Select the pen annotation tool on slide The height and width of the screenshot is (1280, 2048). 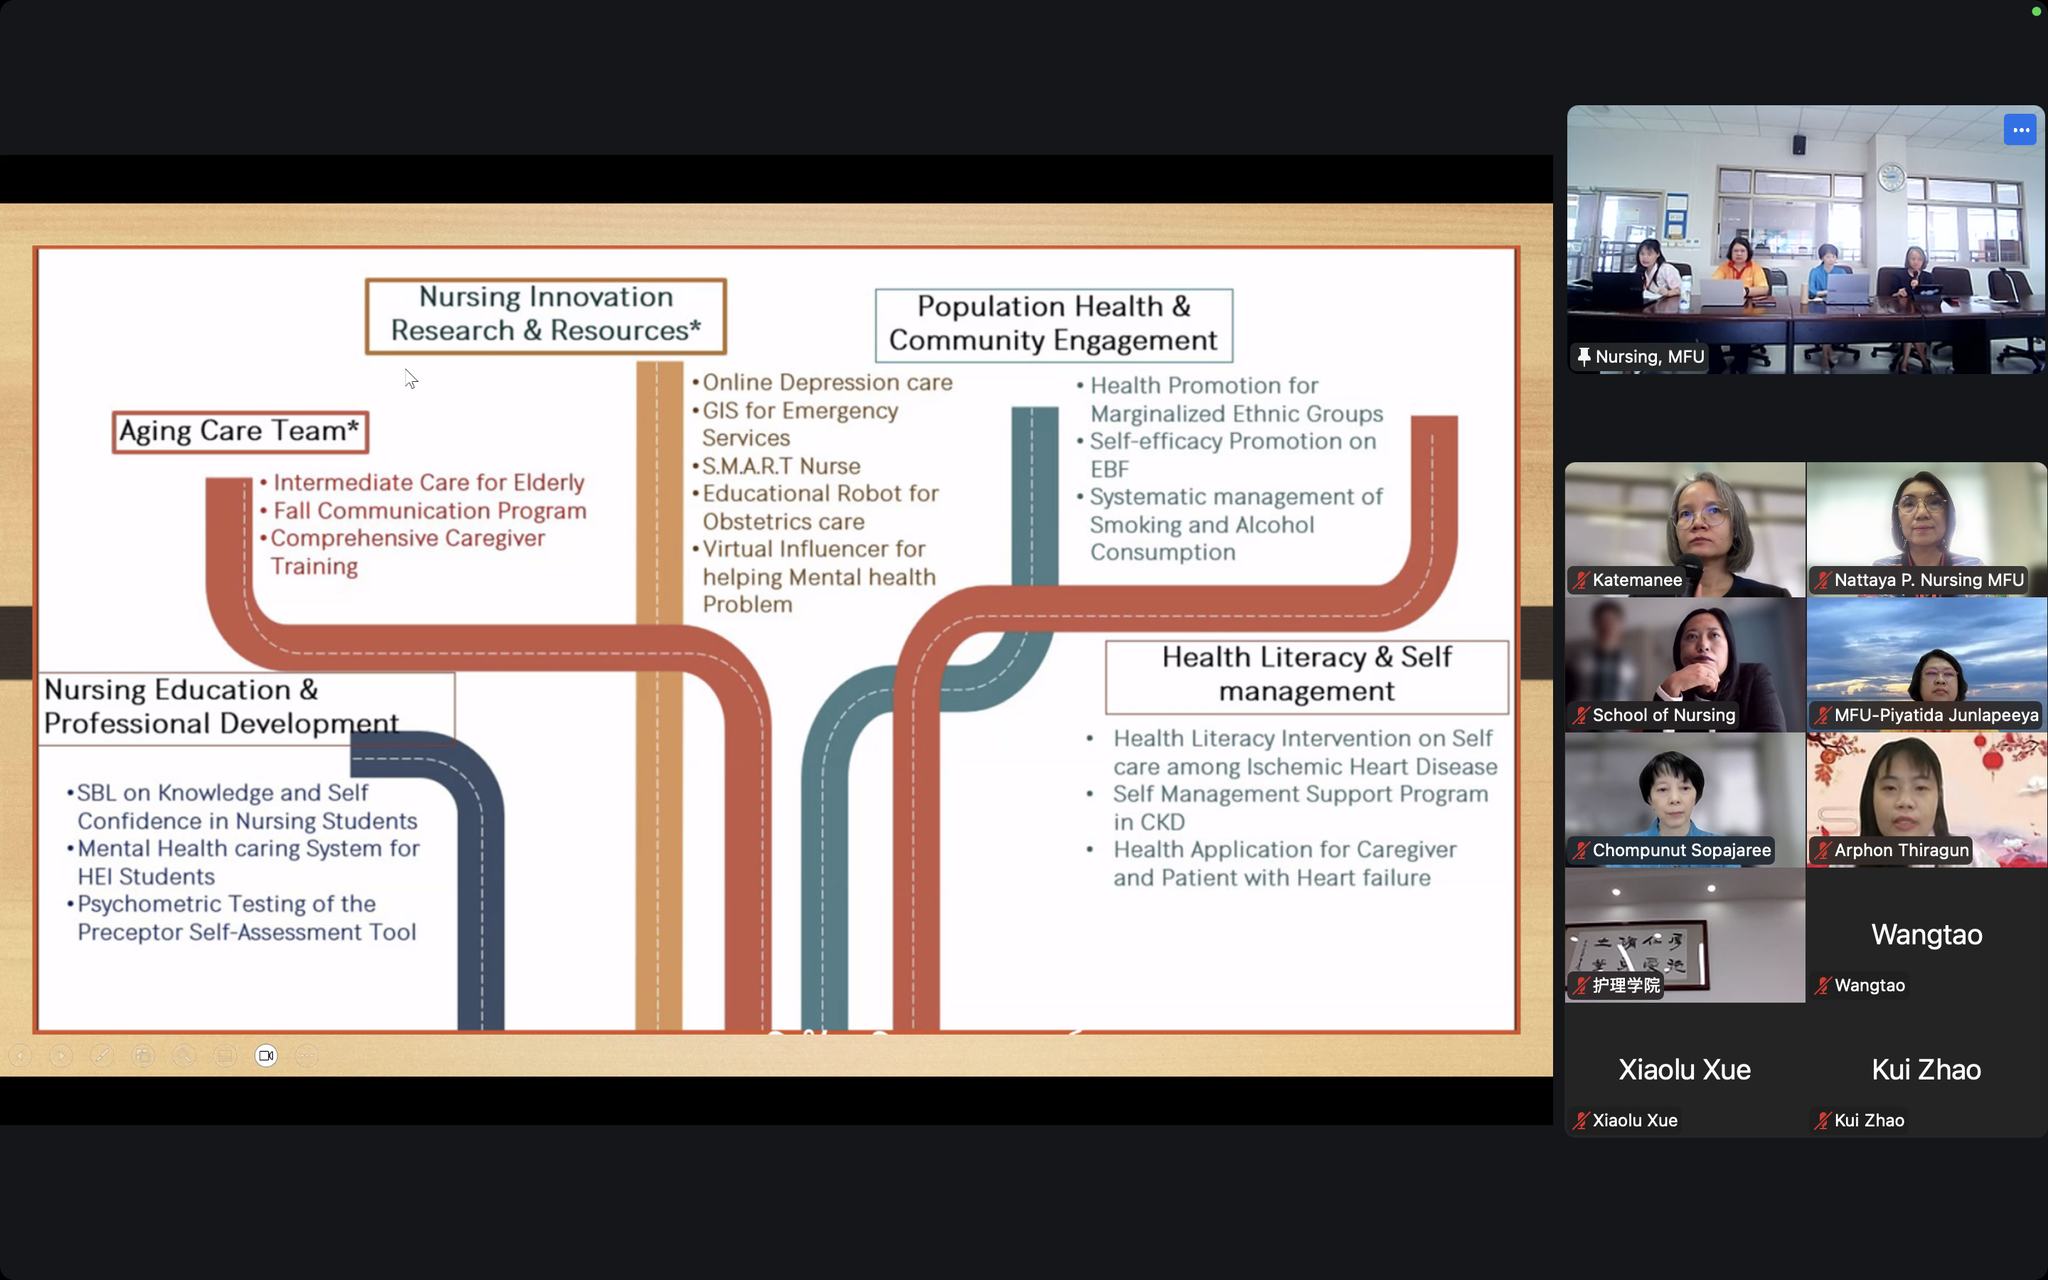click(x=102, y=1055)
